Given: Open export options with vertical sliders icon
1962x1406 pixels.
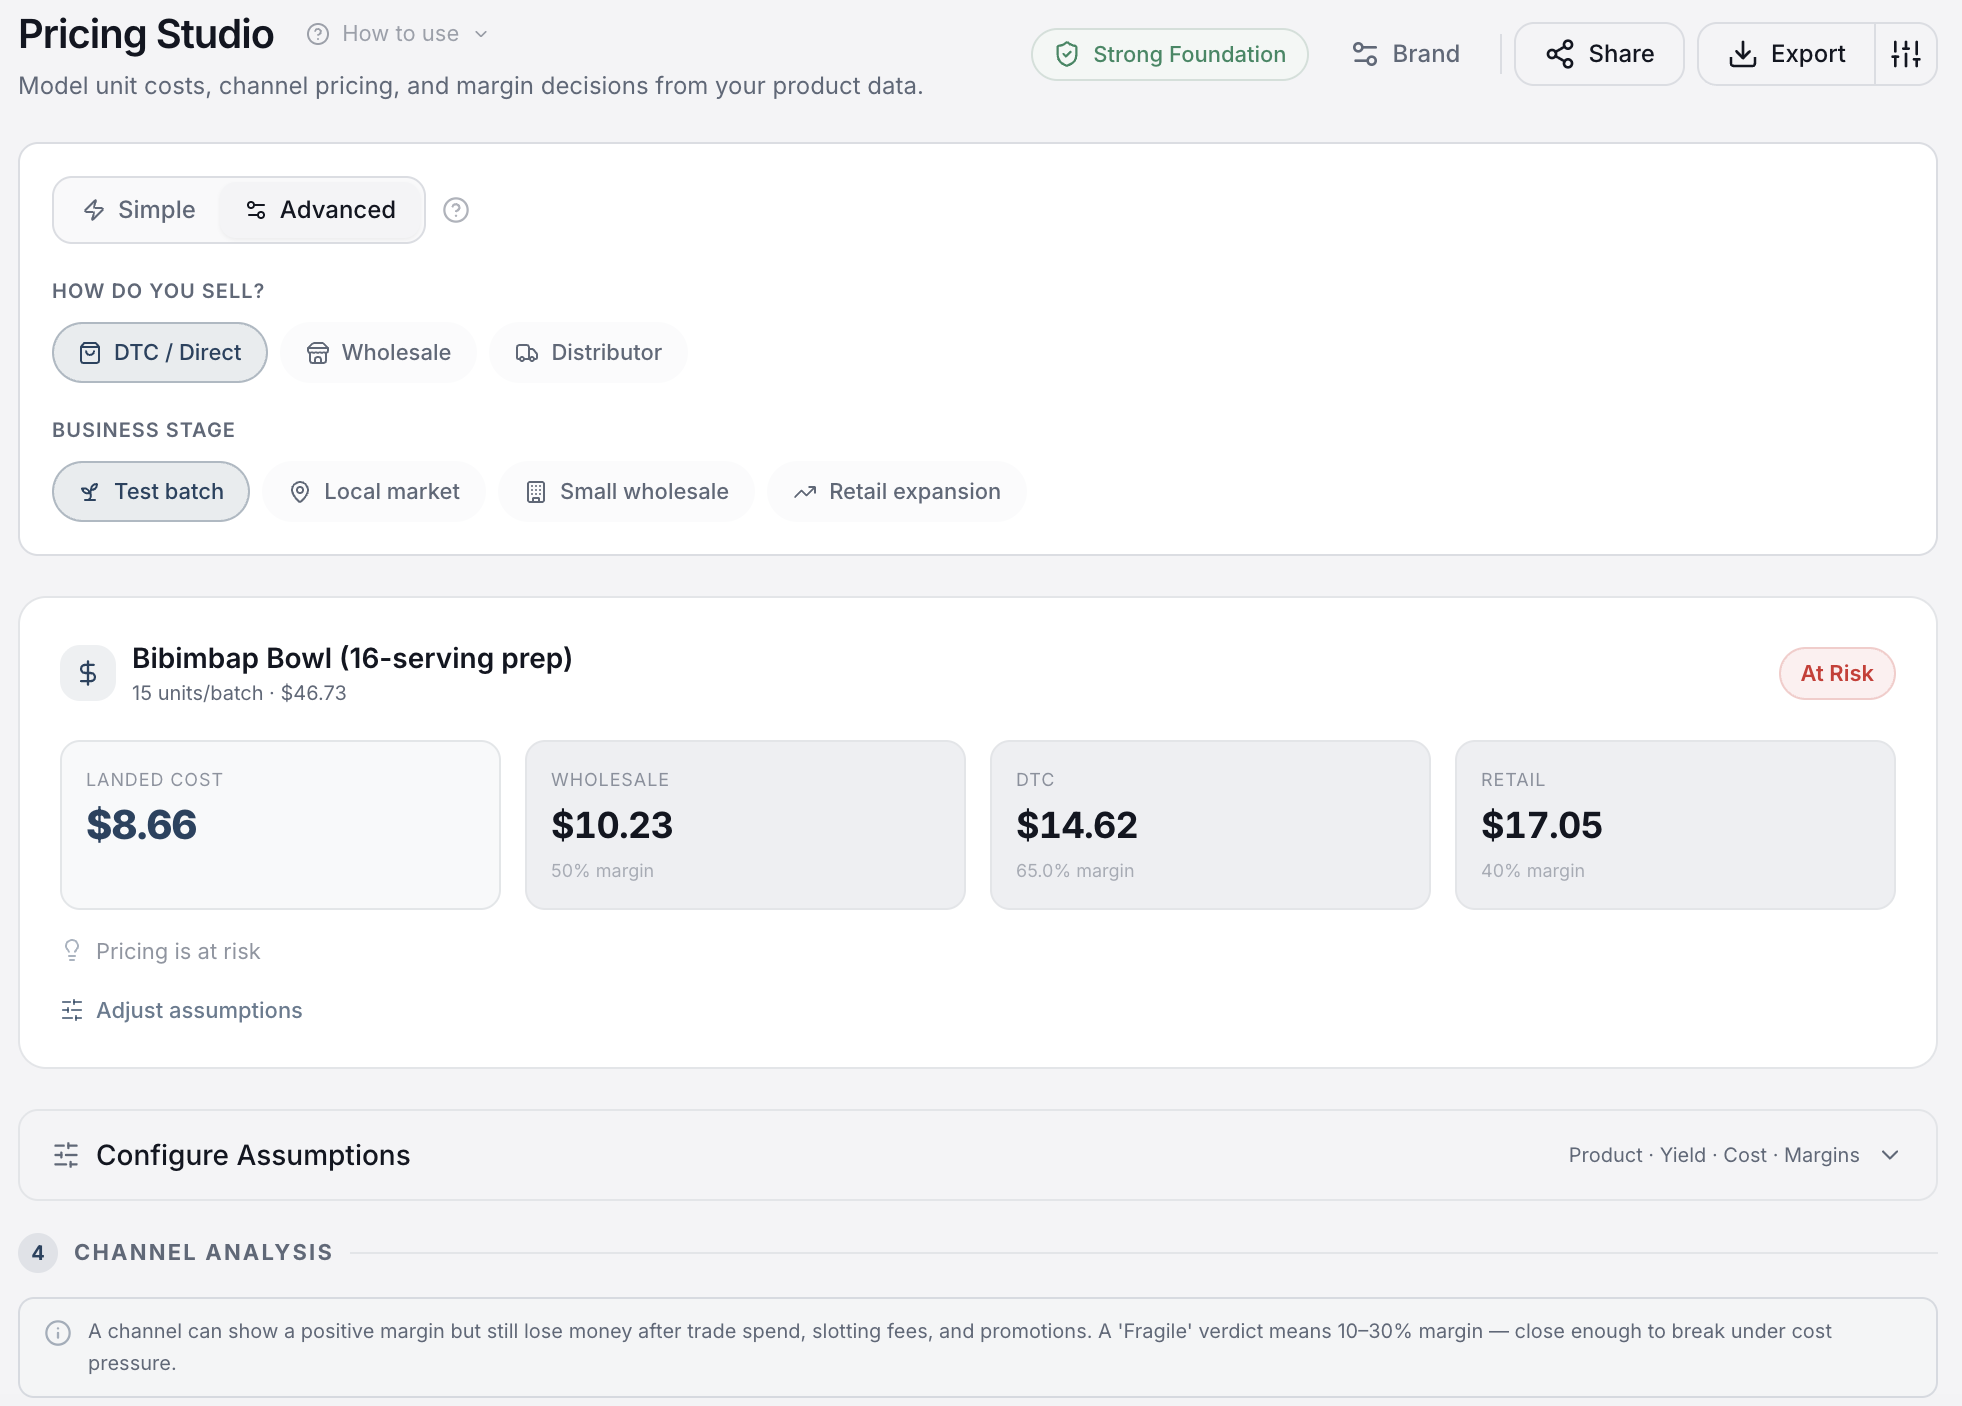Looking at the screenshot, I should pos(1906,54).
